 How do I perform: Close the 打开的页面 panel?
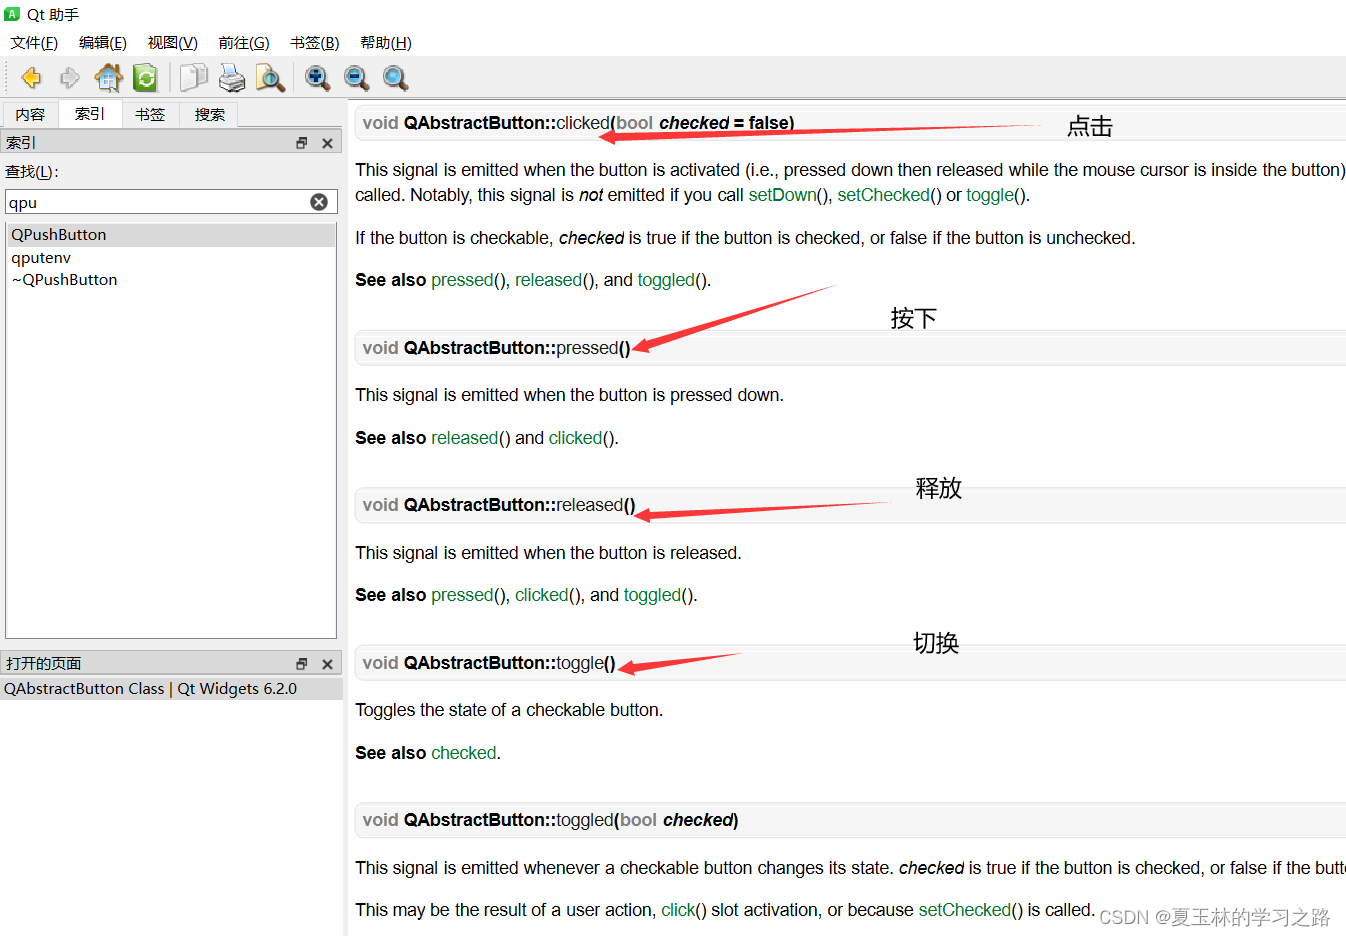[327, 664]
